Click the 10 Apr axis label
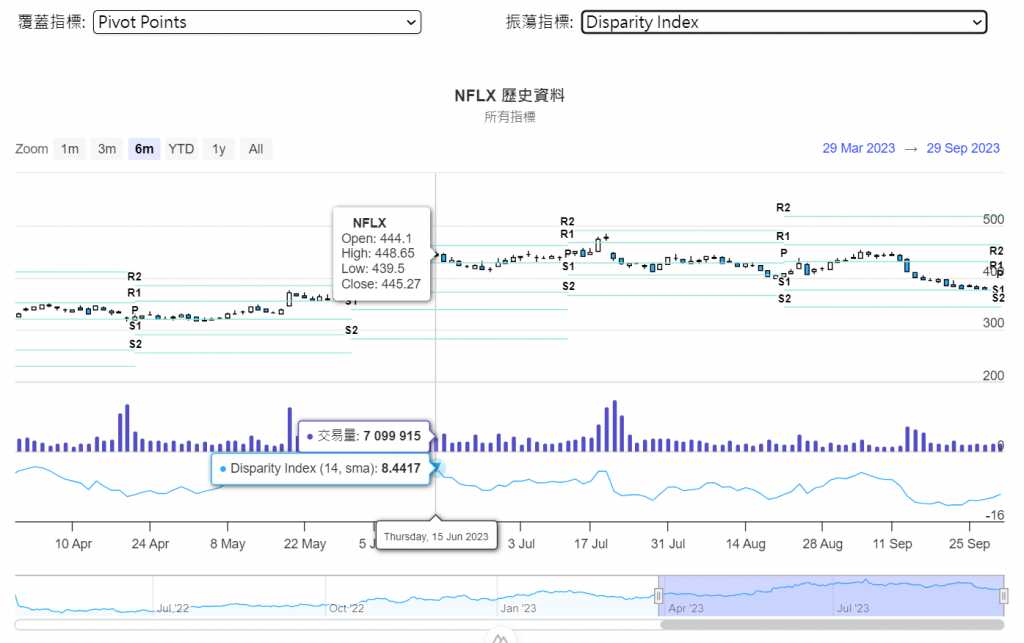 [x=73, y=544]
